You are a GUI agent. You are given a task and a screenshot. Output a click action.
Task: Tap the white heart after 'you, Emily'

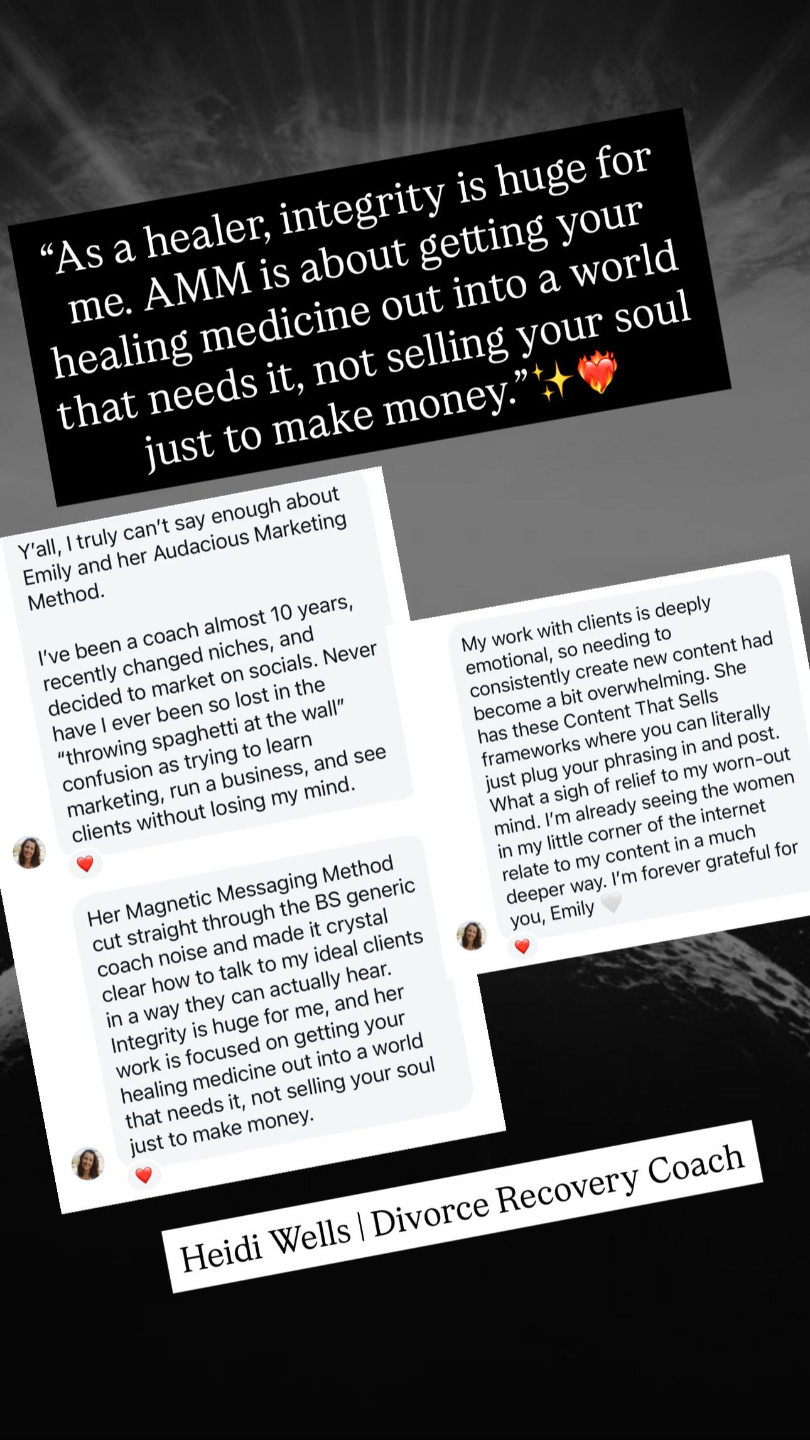pyautogui.click(x=610, y=903)
